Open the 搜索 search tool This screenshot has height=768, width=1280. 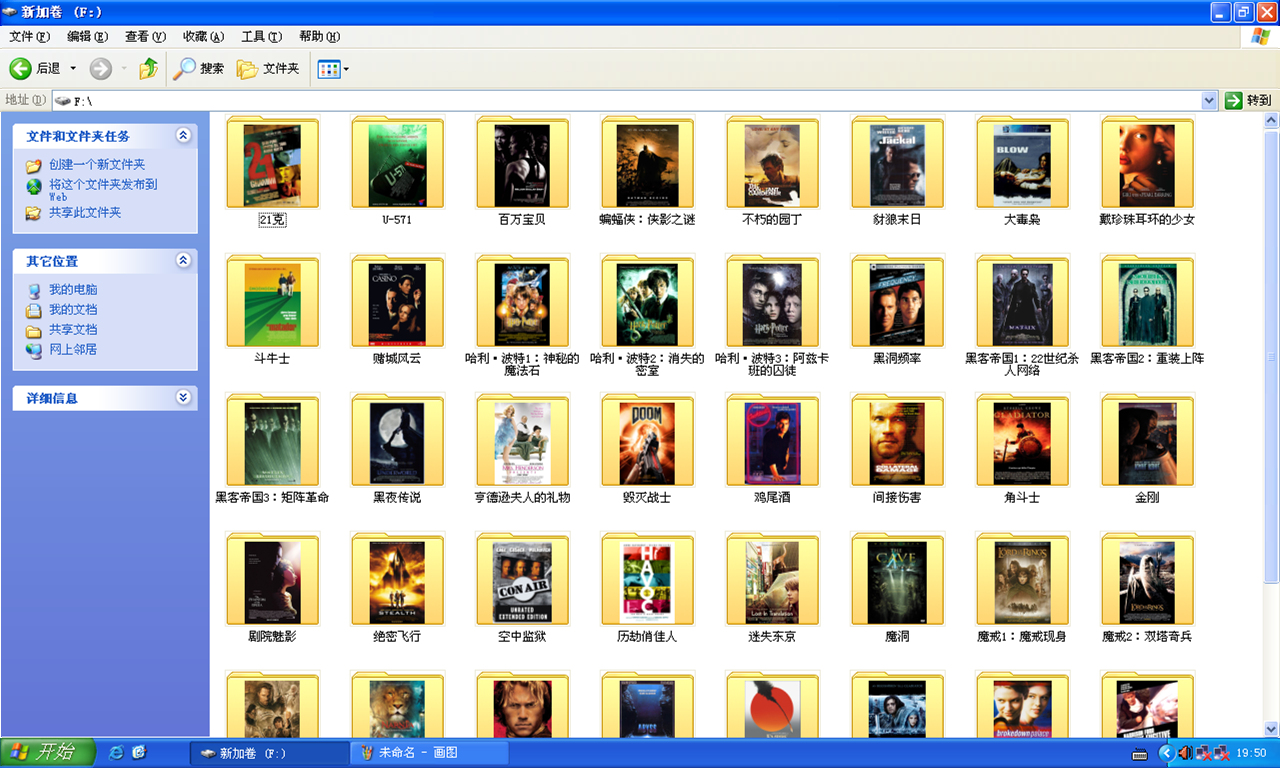click(199, 68)
